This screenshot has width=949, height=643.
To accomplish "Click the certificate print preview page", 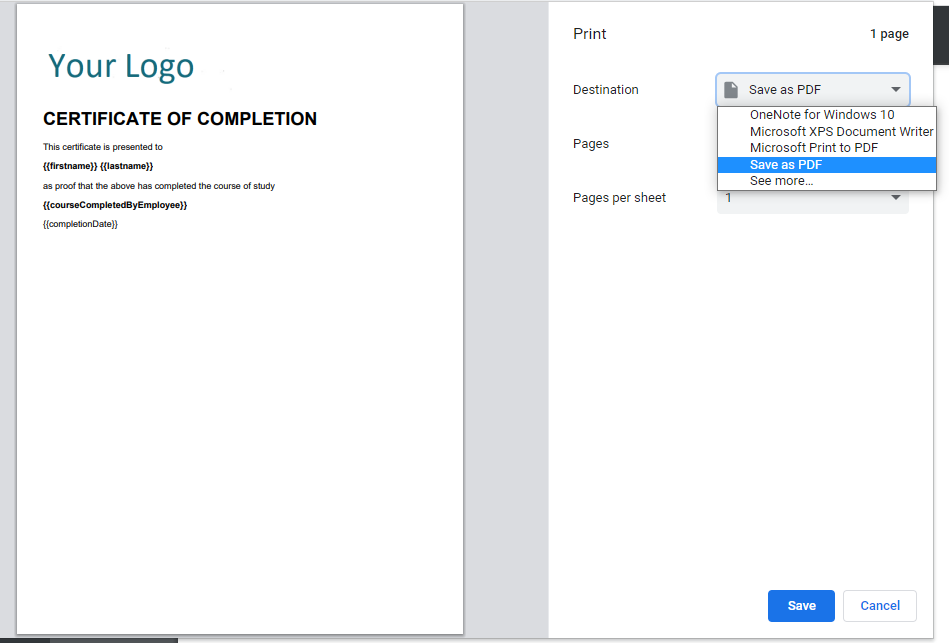I will pyautogui.click(x=240, y=400).
